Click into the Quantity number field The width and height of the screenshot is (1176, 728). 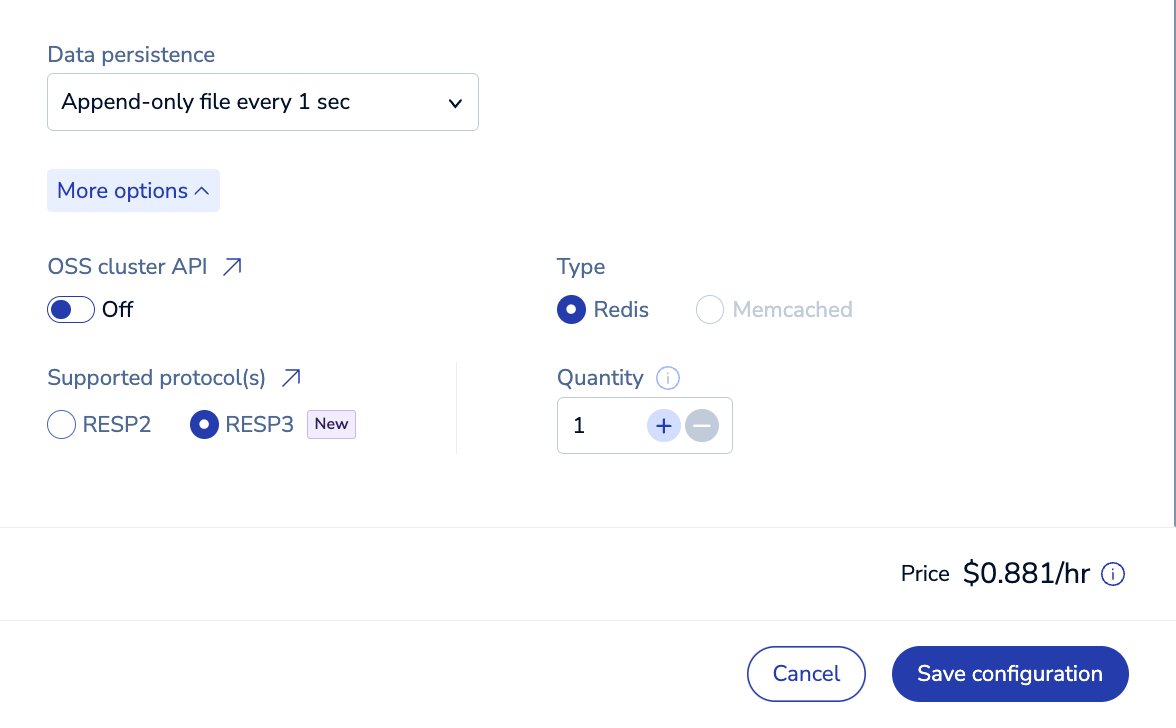tap(600, 426)
